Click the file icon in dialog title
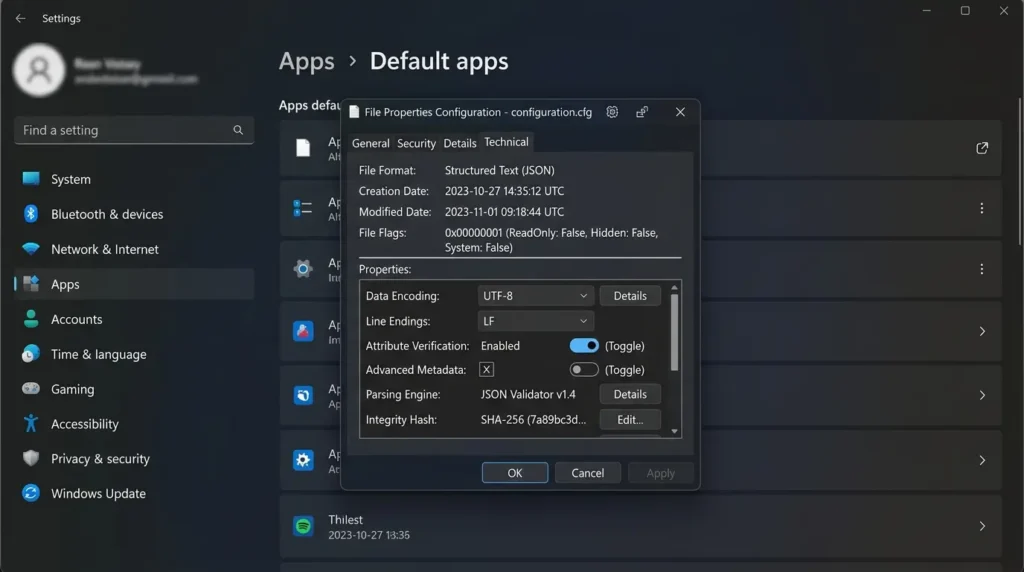Image resolution: width=1024 pixels, height=572 pixels. click(x=354, y=112)
